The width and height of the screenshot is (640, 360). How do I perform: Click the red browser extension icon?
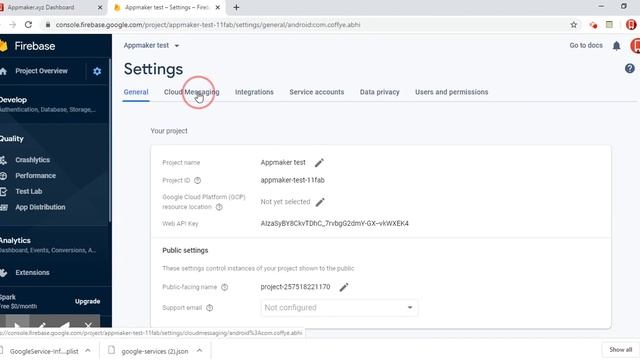[x=593, y=25]
